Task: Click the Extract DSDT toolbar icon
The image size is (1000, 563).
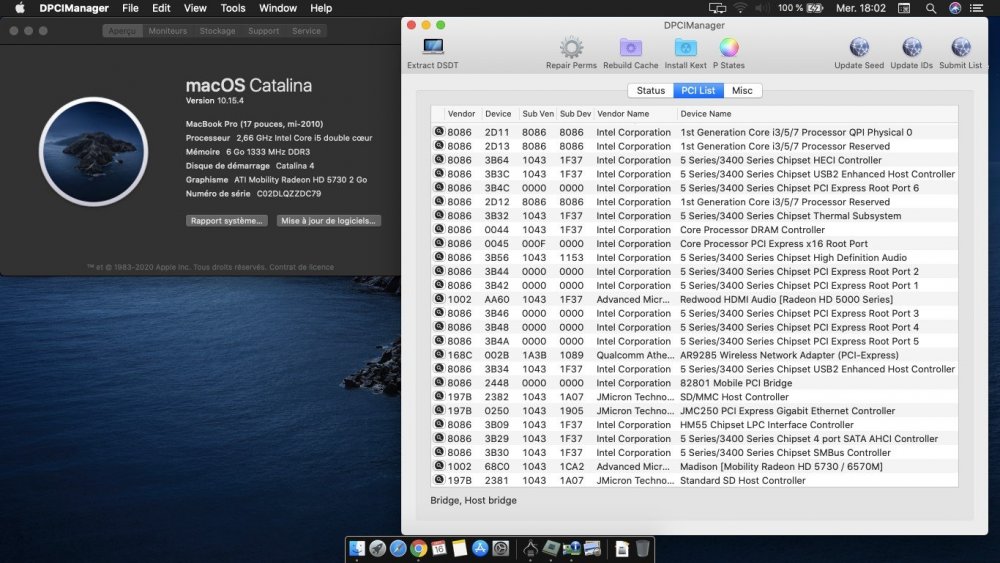Action: click(433, 47)
